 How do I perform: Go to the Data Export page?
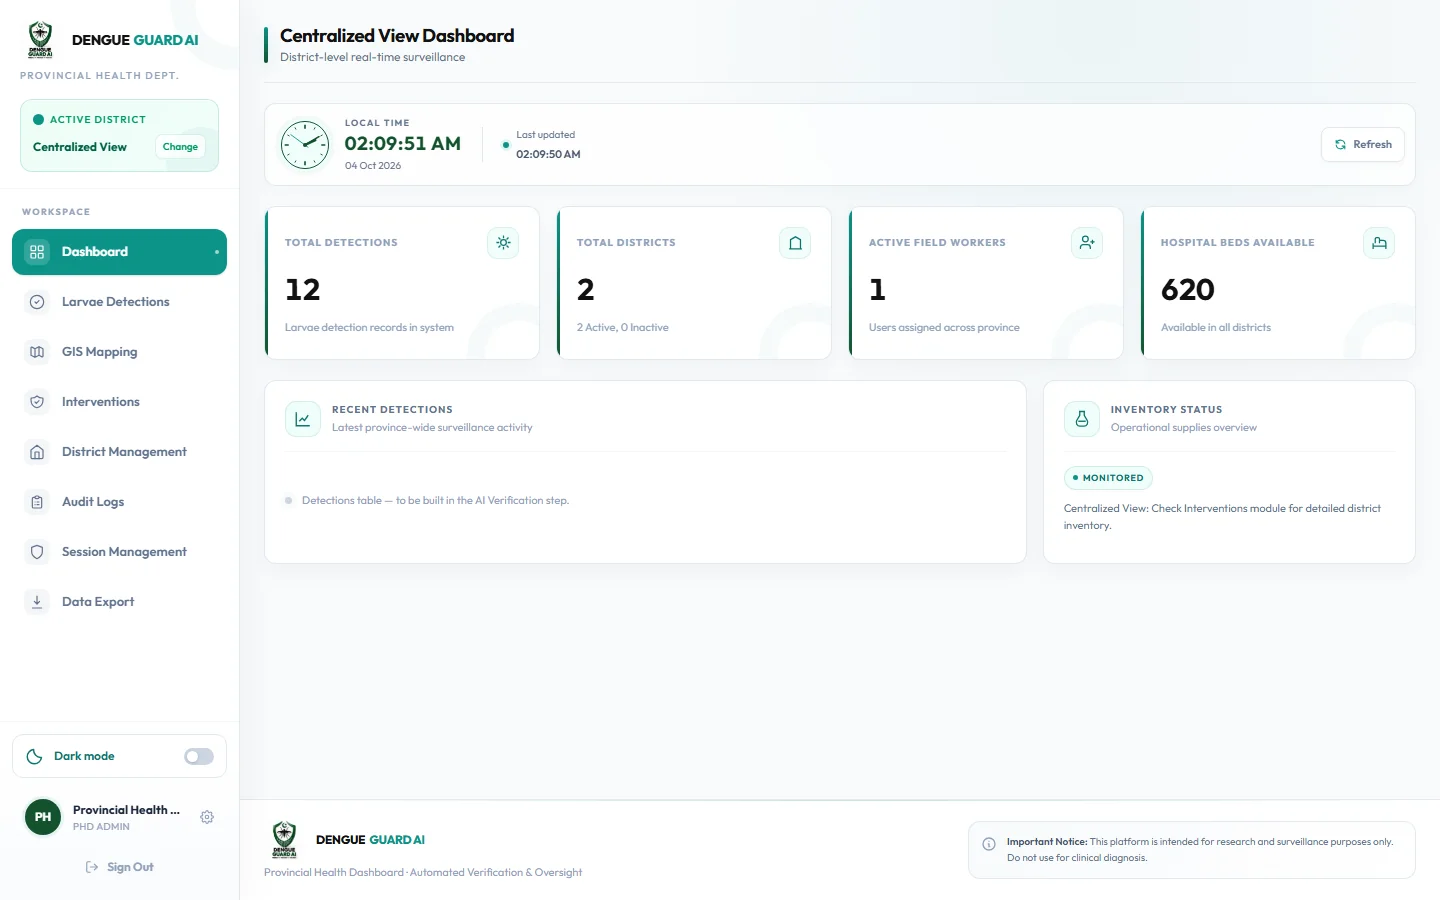click(119, 602)
